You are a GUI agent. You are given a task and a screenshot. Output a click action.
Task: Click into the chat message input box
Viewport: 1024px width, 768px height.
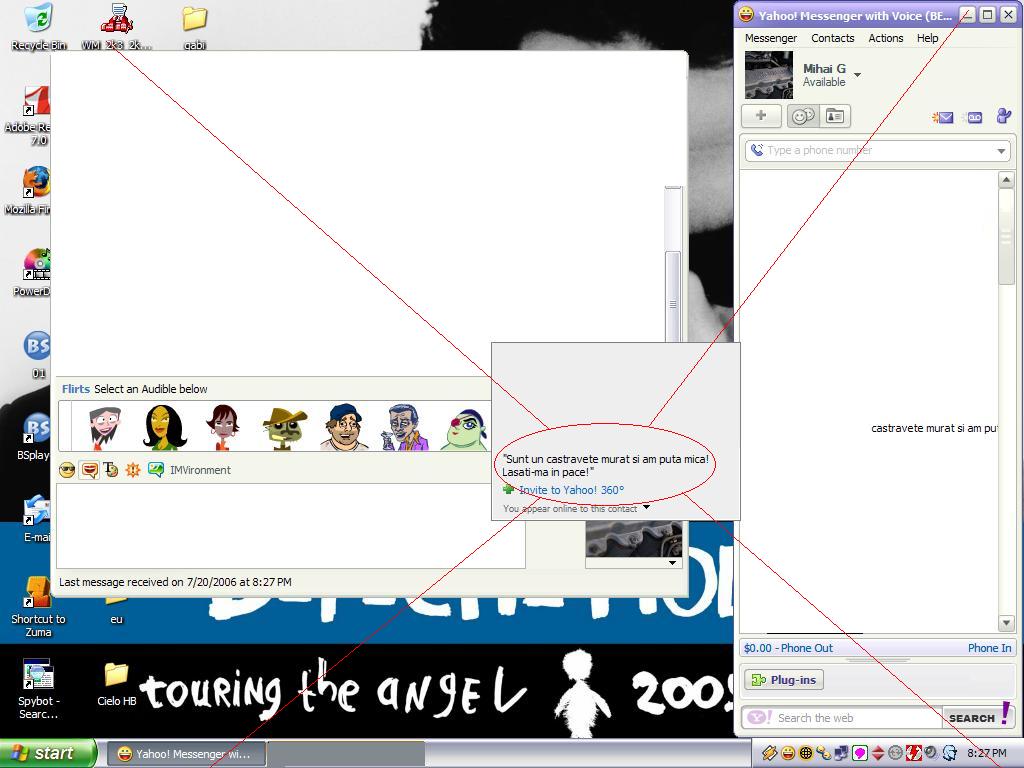click(291, 526)
